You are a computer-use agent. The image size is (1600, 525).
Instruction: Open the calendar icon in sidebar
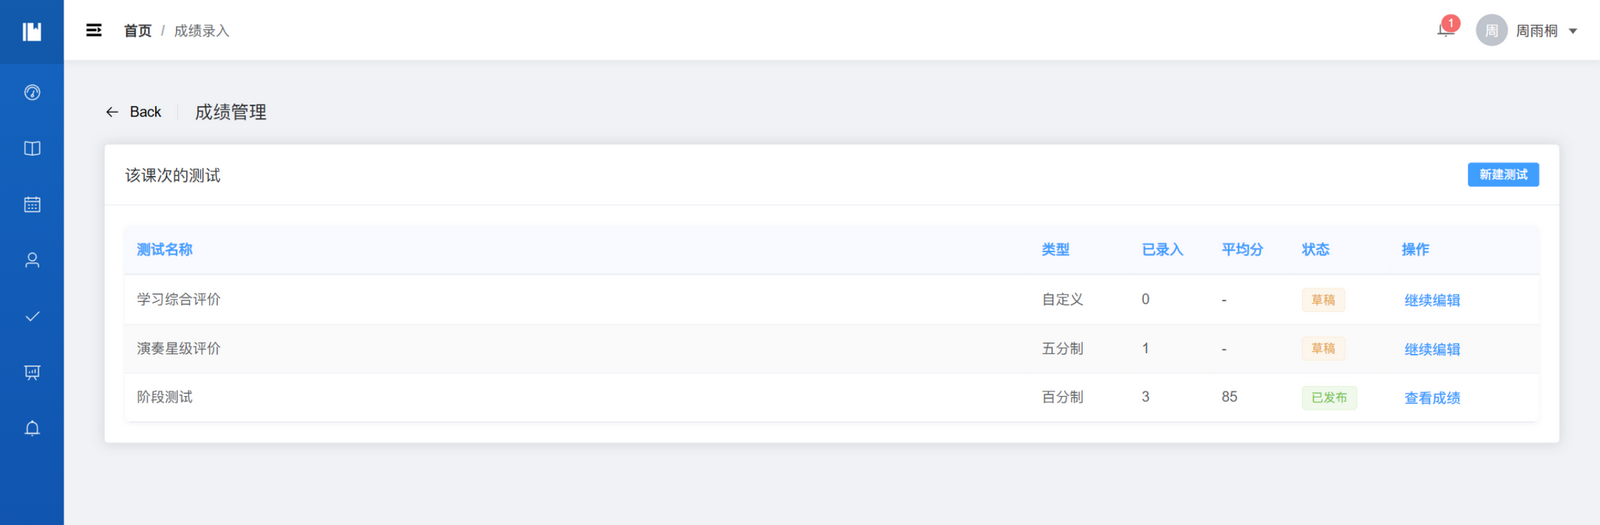point(32,205)
